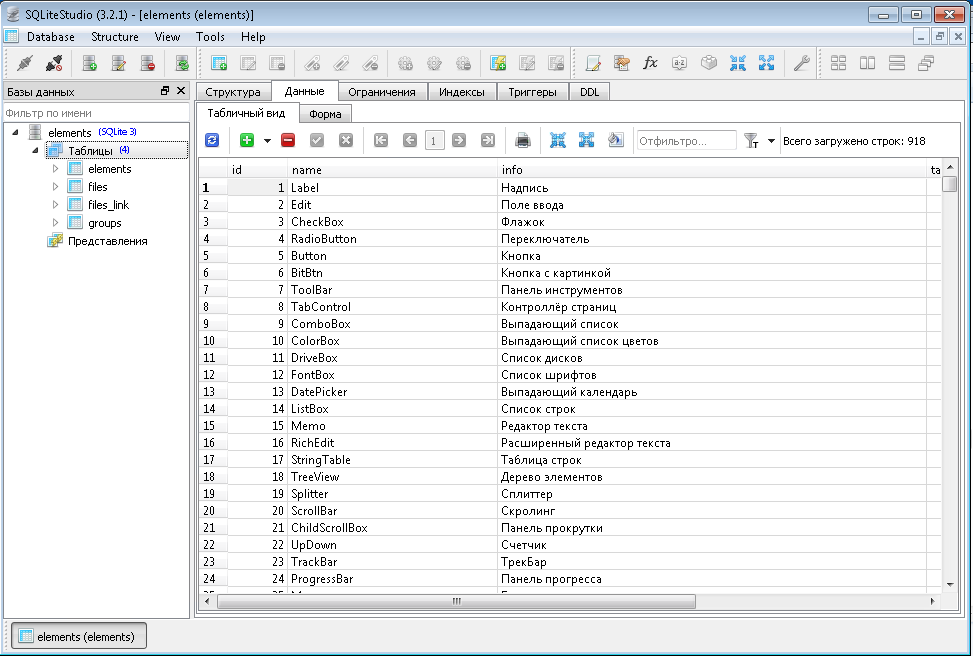Image resolution: width=973 pixels, height=656 pixels.
Task: Open the filter mode dropdown arrow
Action: (x=771, y=141)
